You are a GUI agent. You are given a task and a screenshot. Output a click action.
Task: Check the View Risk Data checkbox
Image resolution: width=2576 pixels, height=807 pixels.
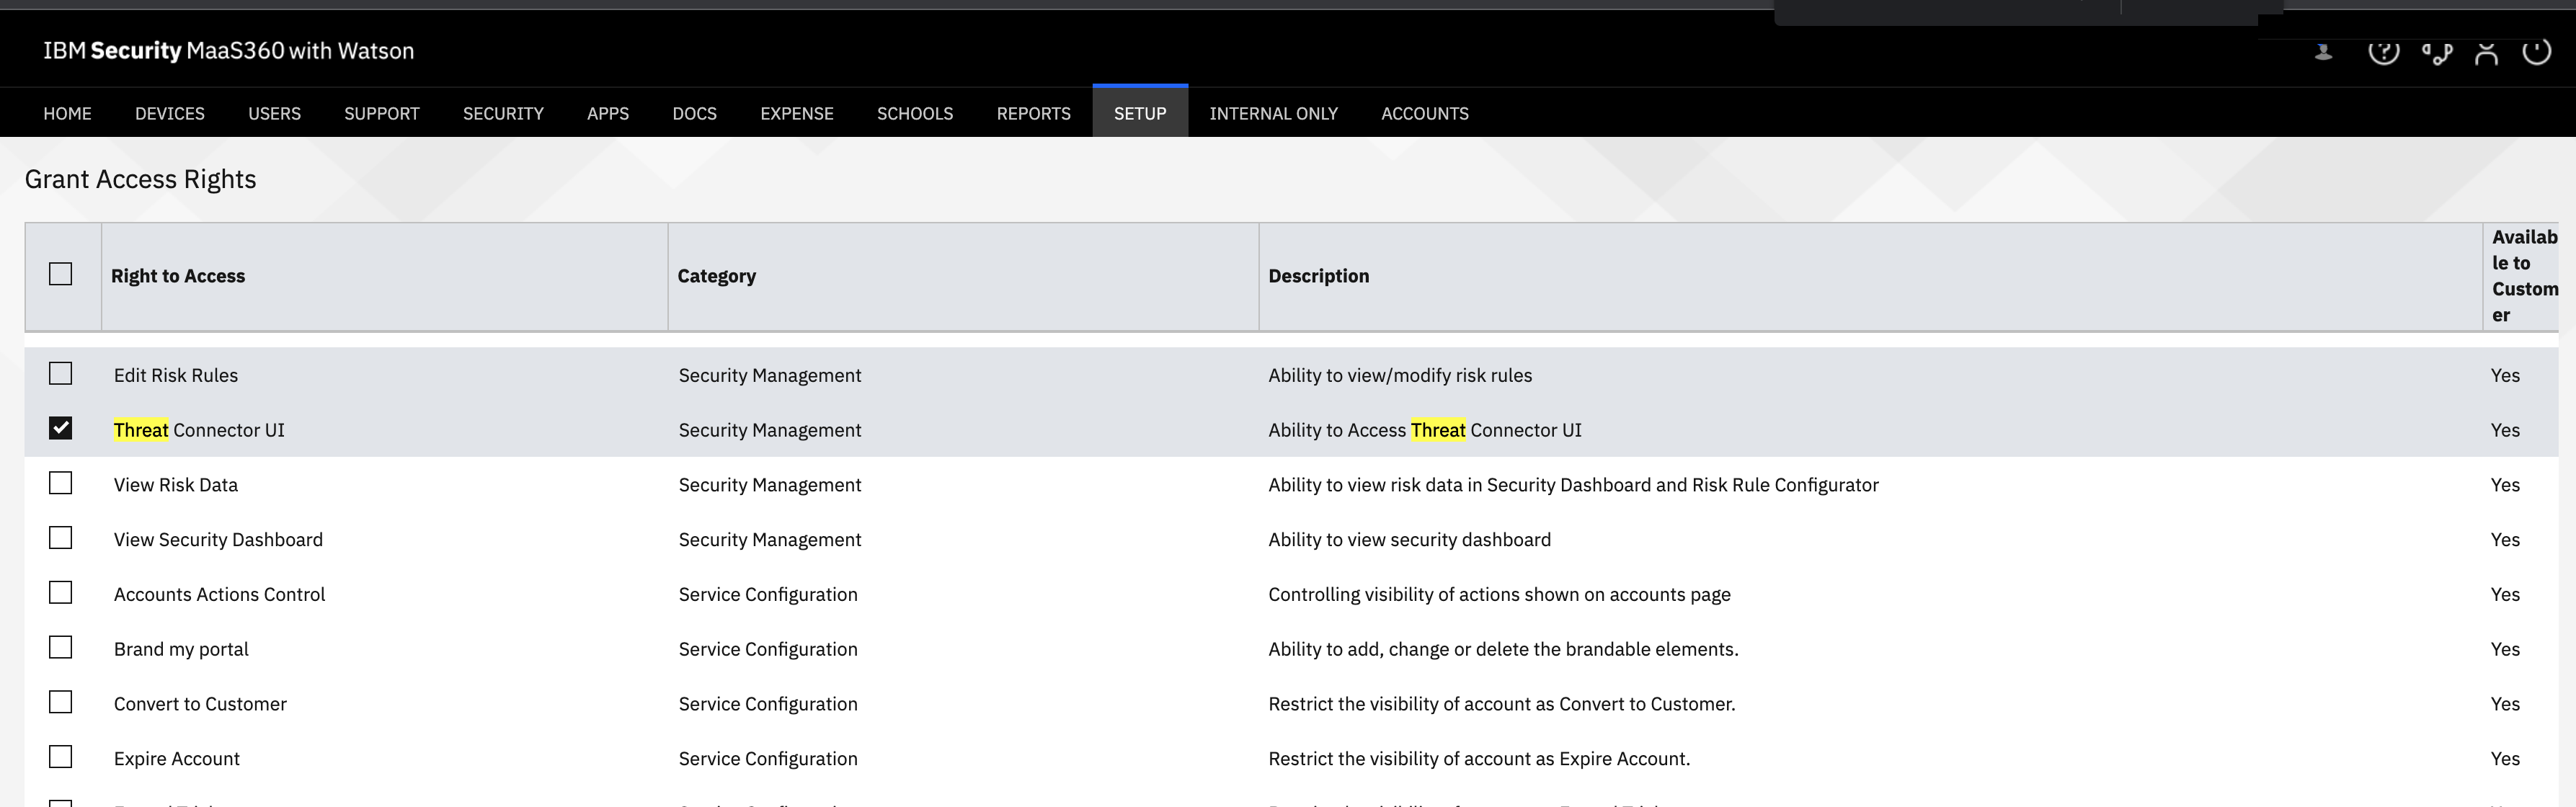pos(60,484)
